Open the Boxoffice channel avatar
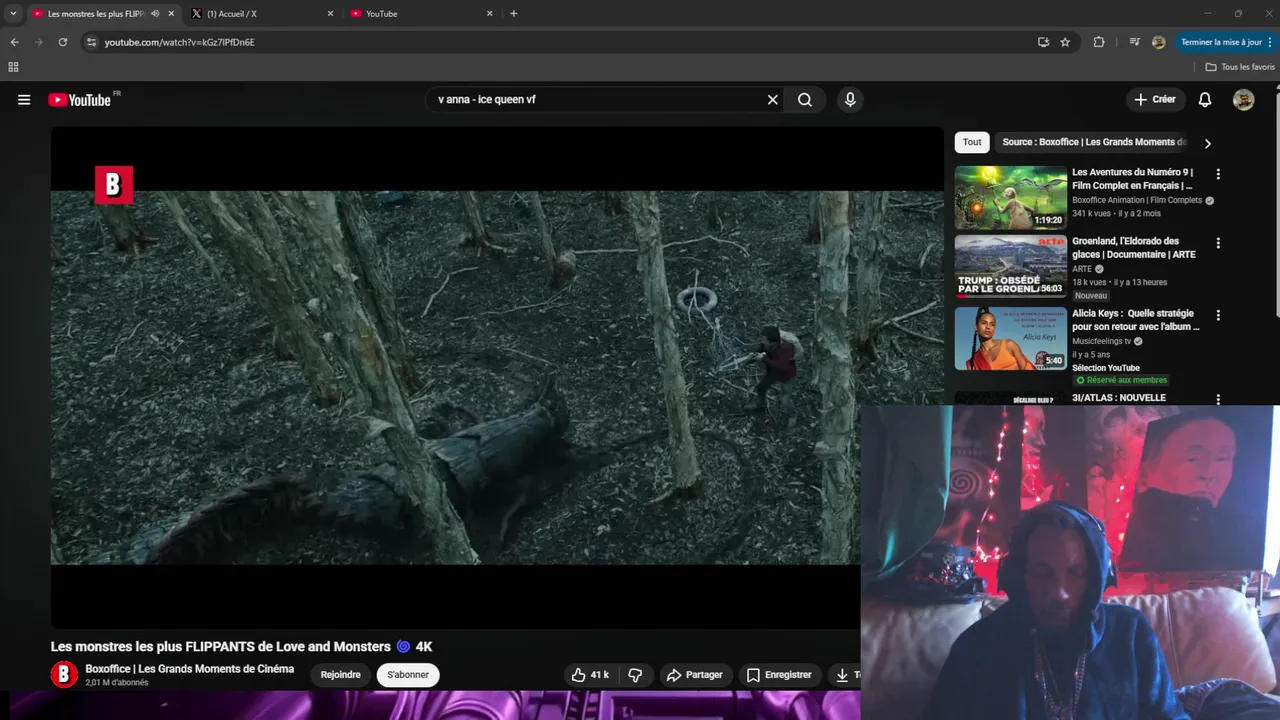This screenshot has width=1280, height=720. [x=64, y=675]
